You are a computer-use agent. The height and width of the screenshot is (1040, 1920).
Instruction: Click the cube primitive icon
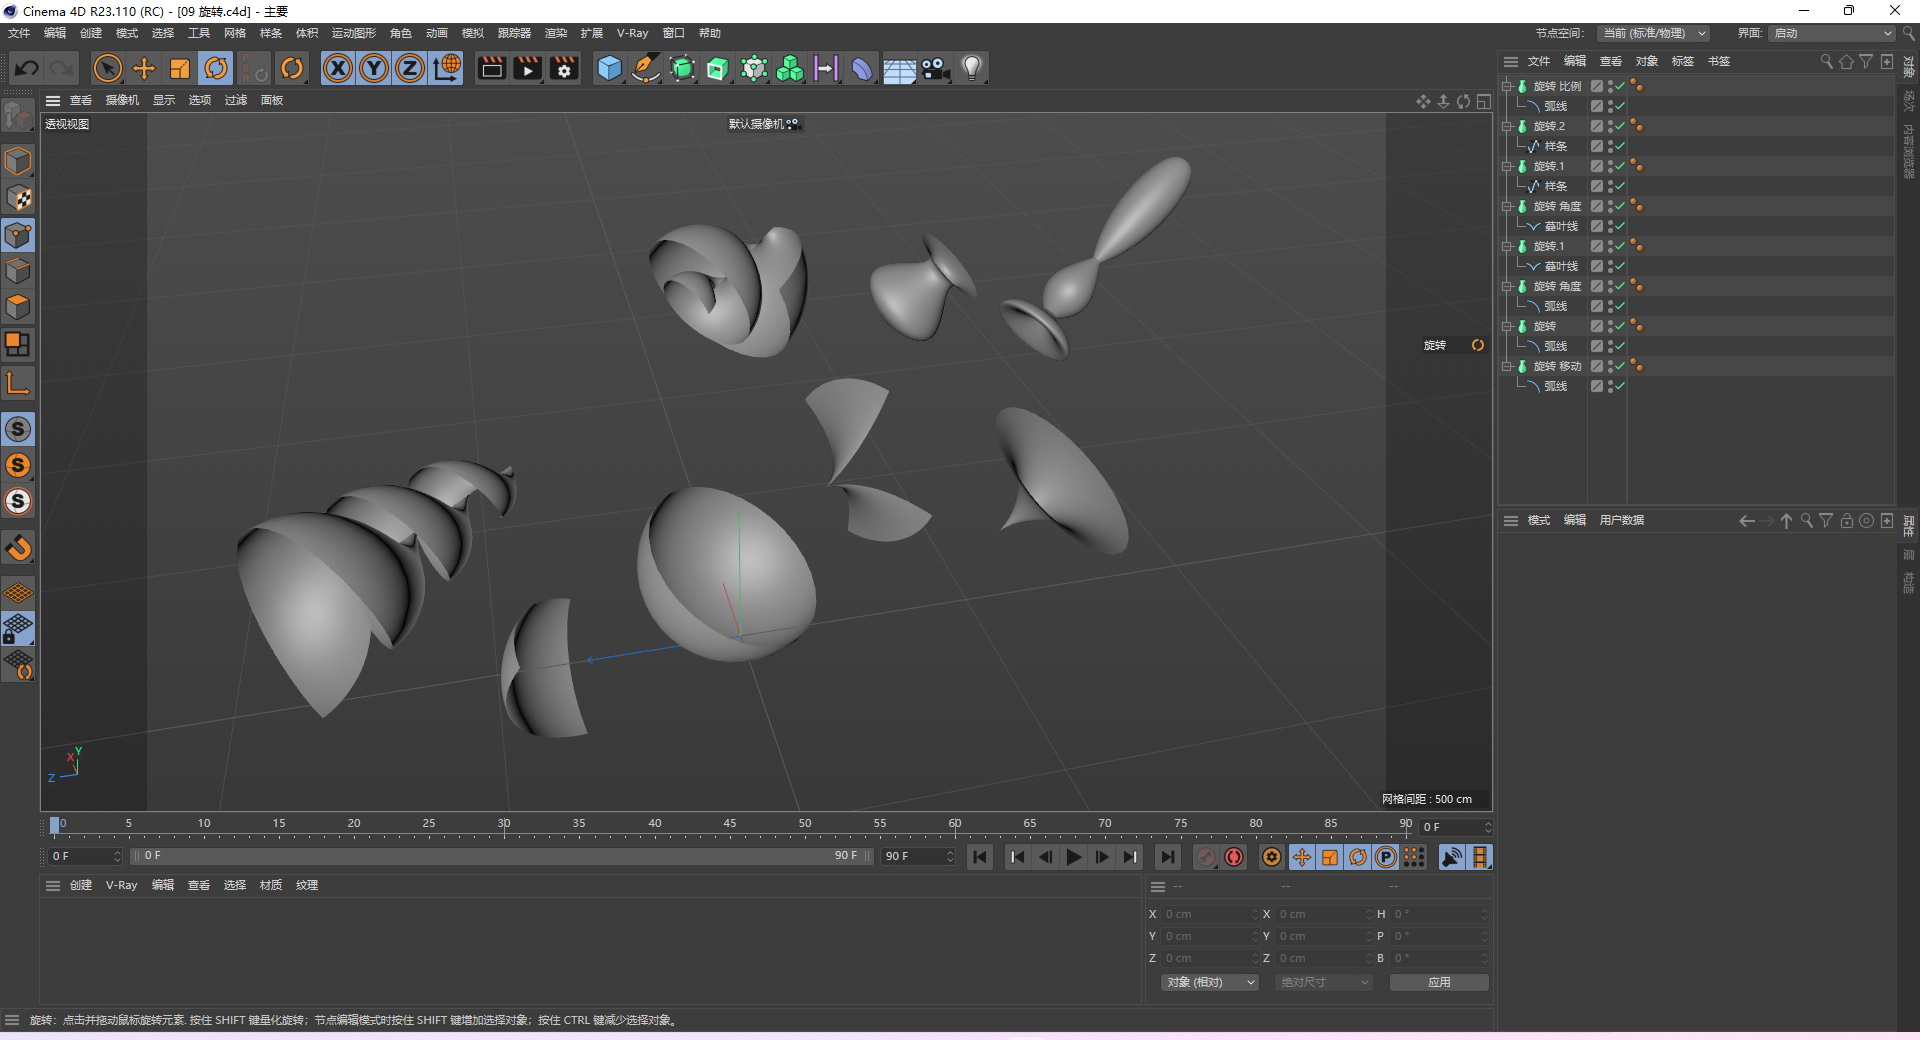coord(609,68)
